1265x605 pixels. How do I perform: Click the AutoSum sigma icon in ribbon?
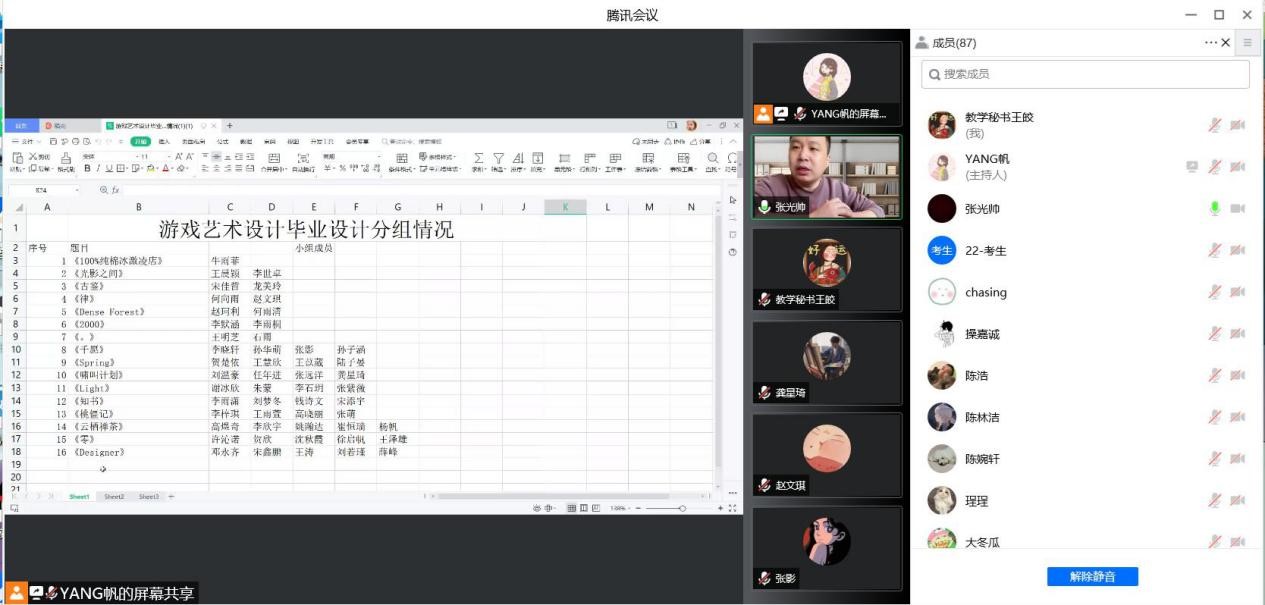point(478,158)
